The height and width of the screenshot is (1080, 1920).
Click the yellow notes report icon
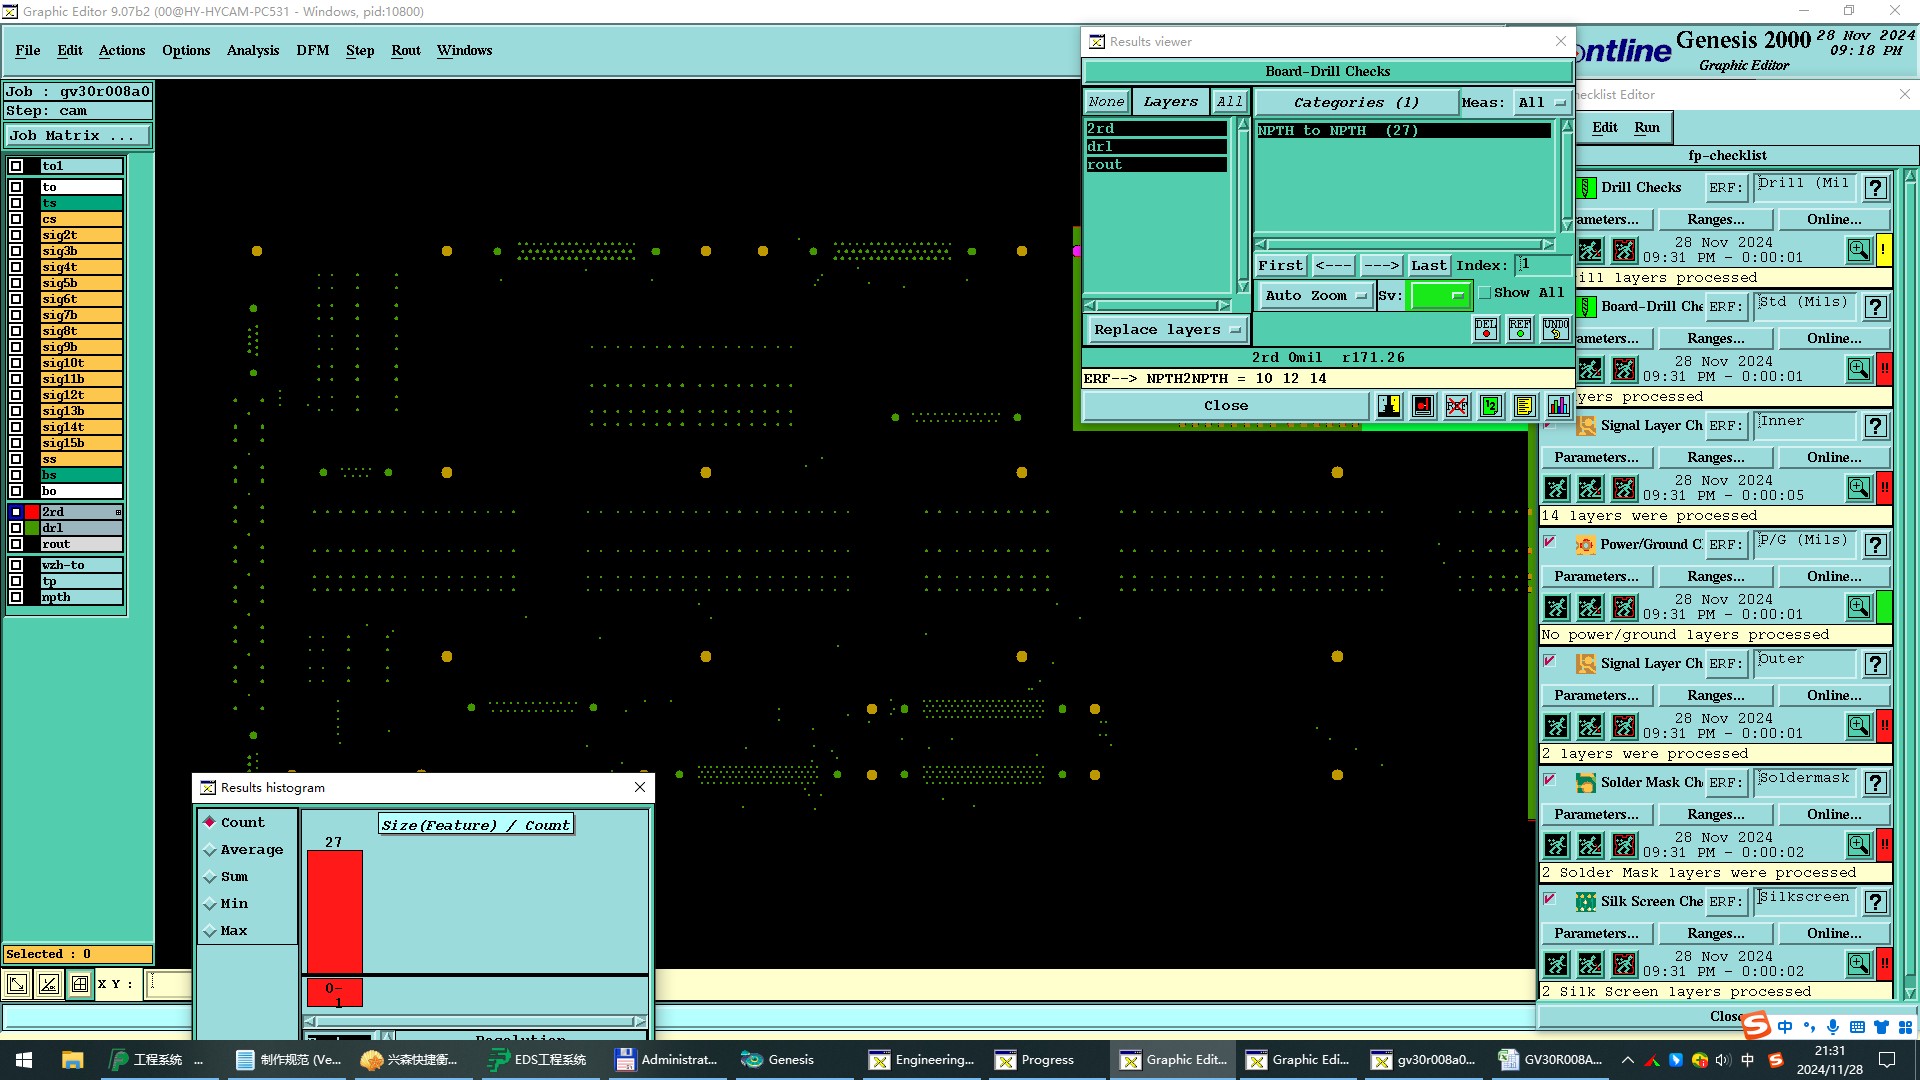1524,405
